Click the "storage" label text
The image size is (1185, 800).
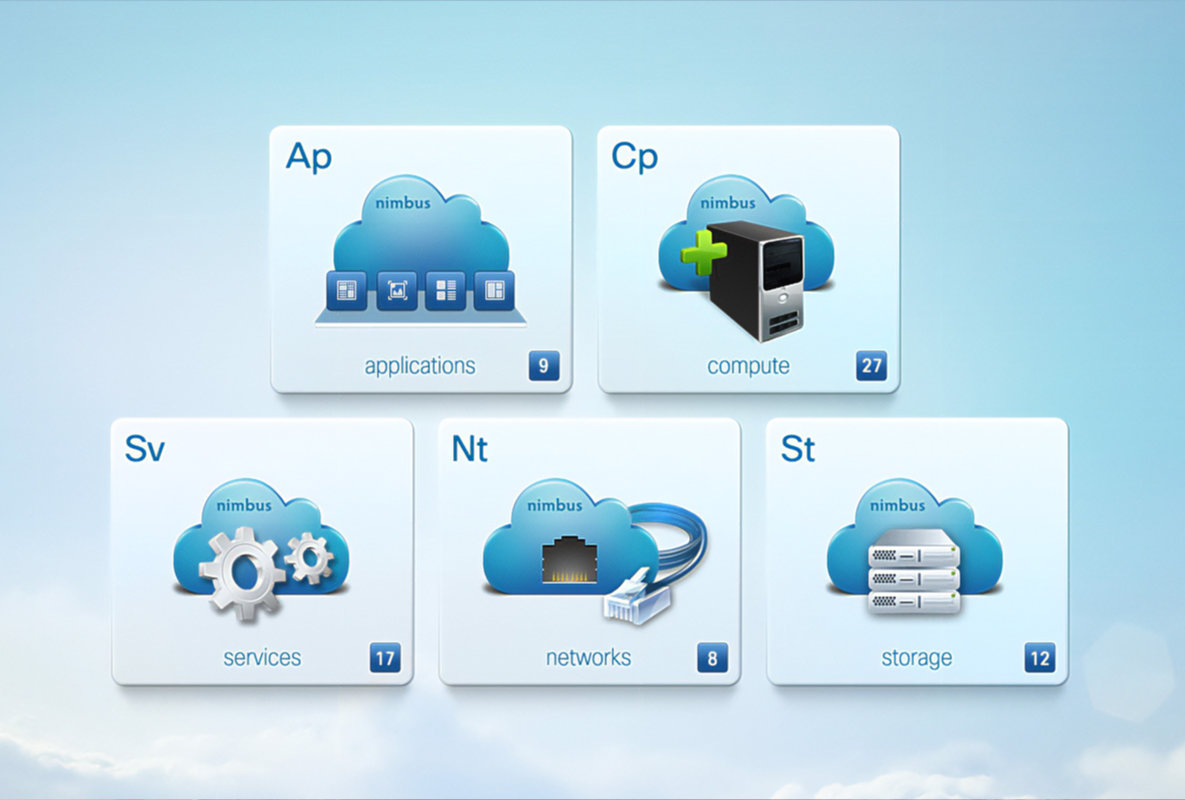click(917, 659)
